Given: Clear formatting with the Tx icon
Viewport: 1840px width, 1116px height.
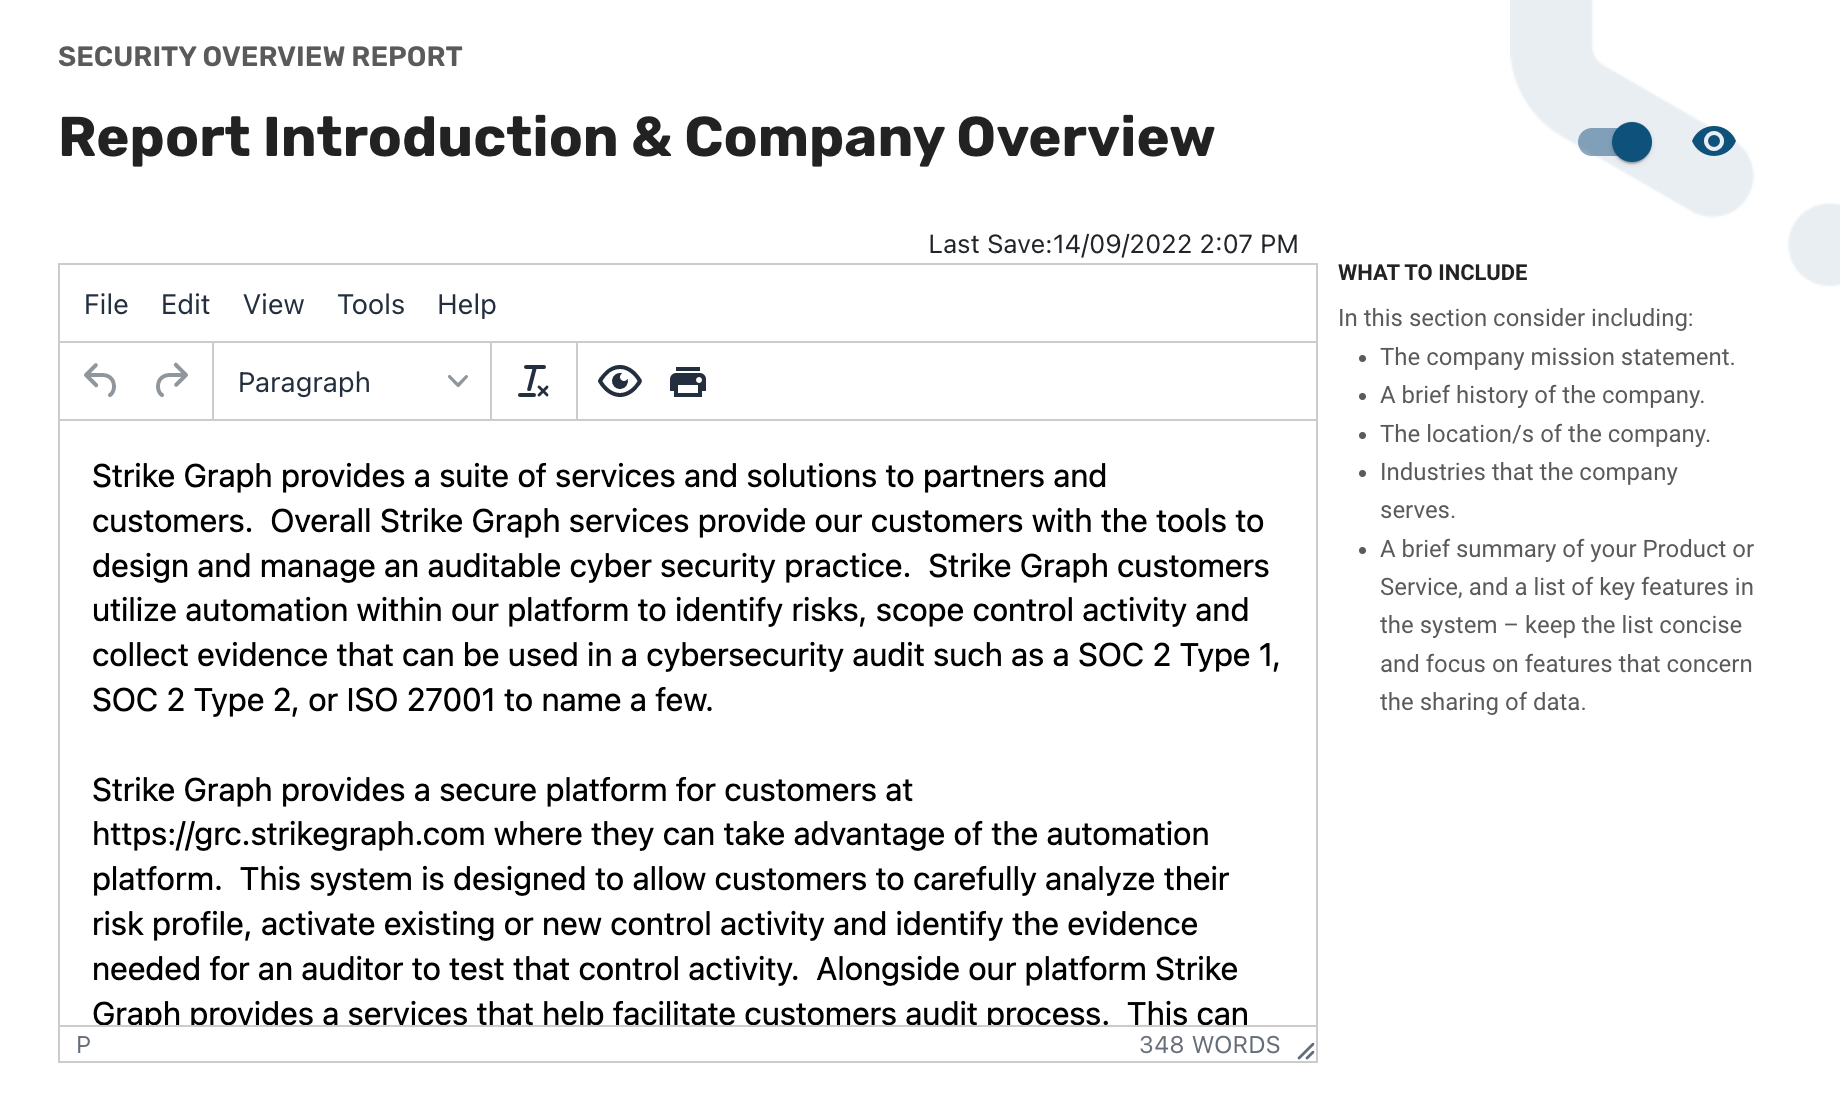Looking at the screenshot, I should (x=534, y=381).
